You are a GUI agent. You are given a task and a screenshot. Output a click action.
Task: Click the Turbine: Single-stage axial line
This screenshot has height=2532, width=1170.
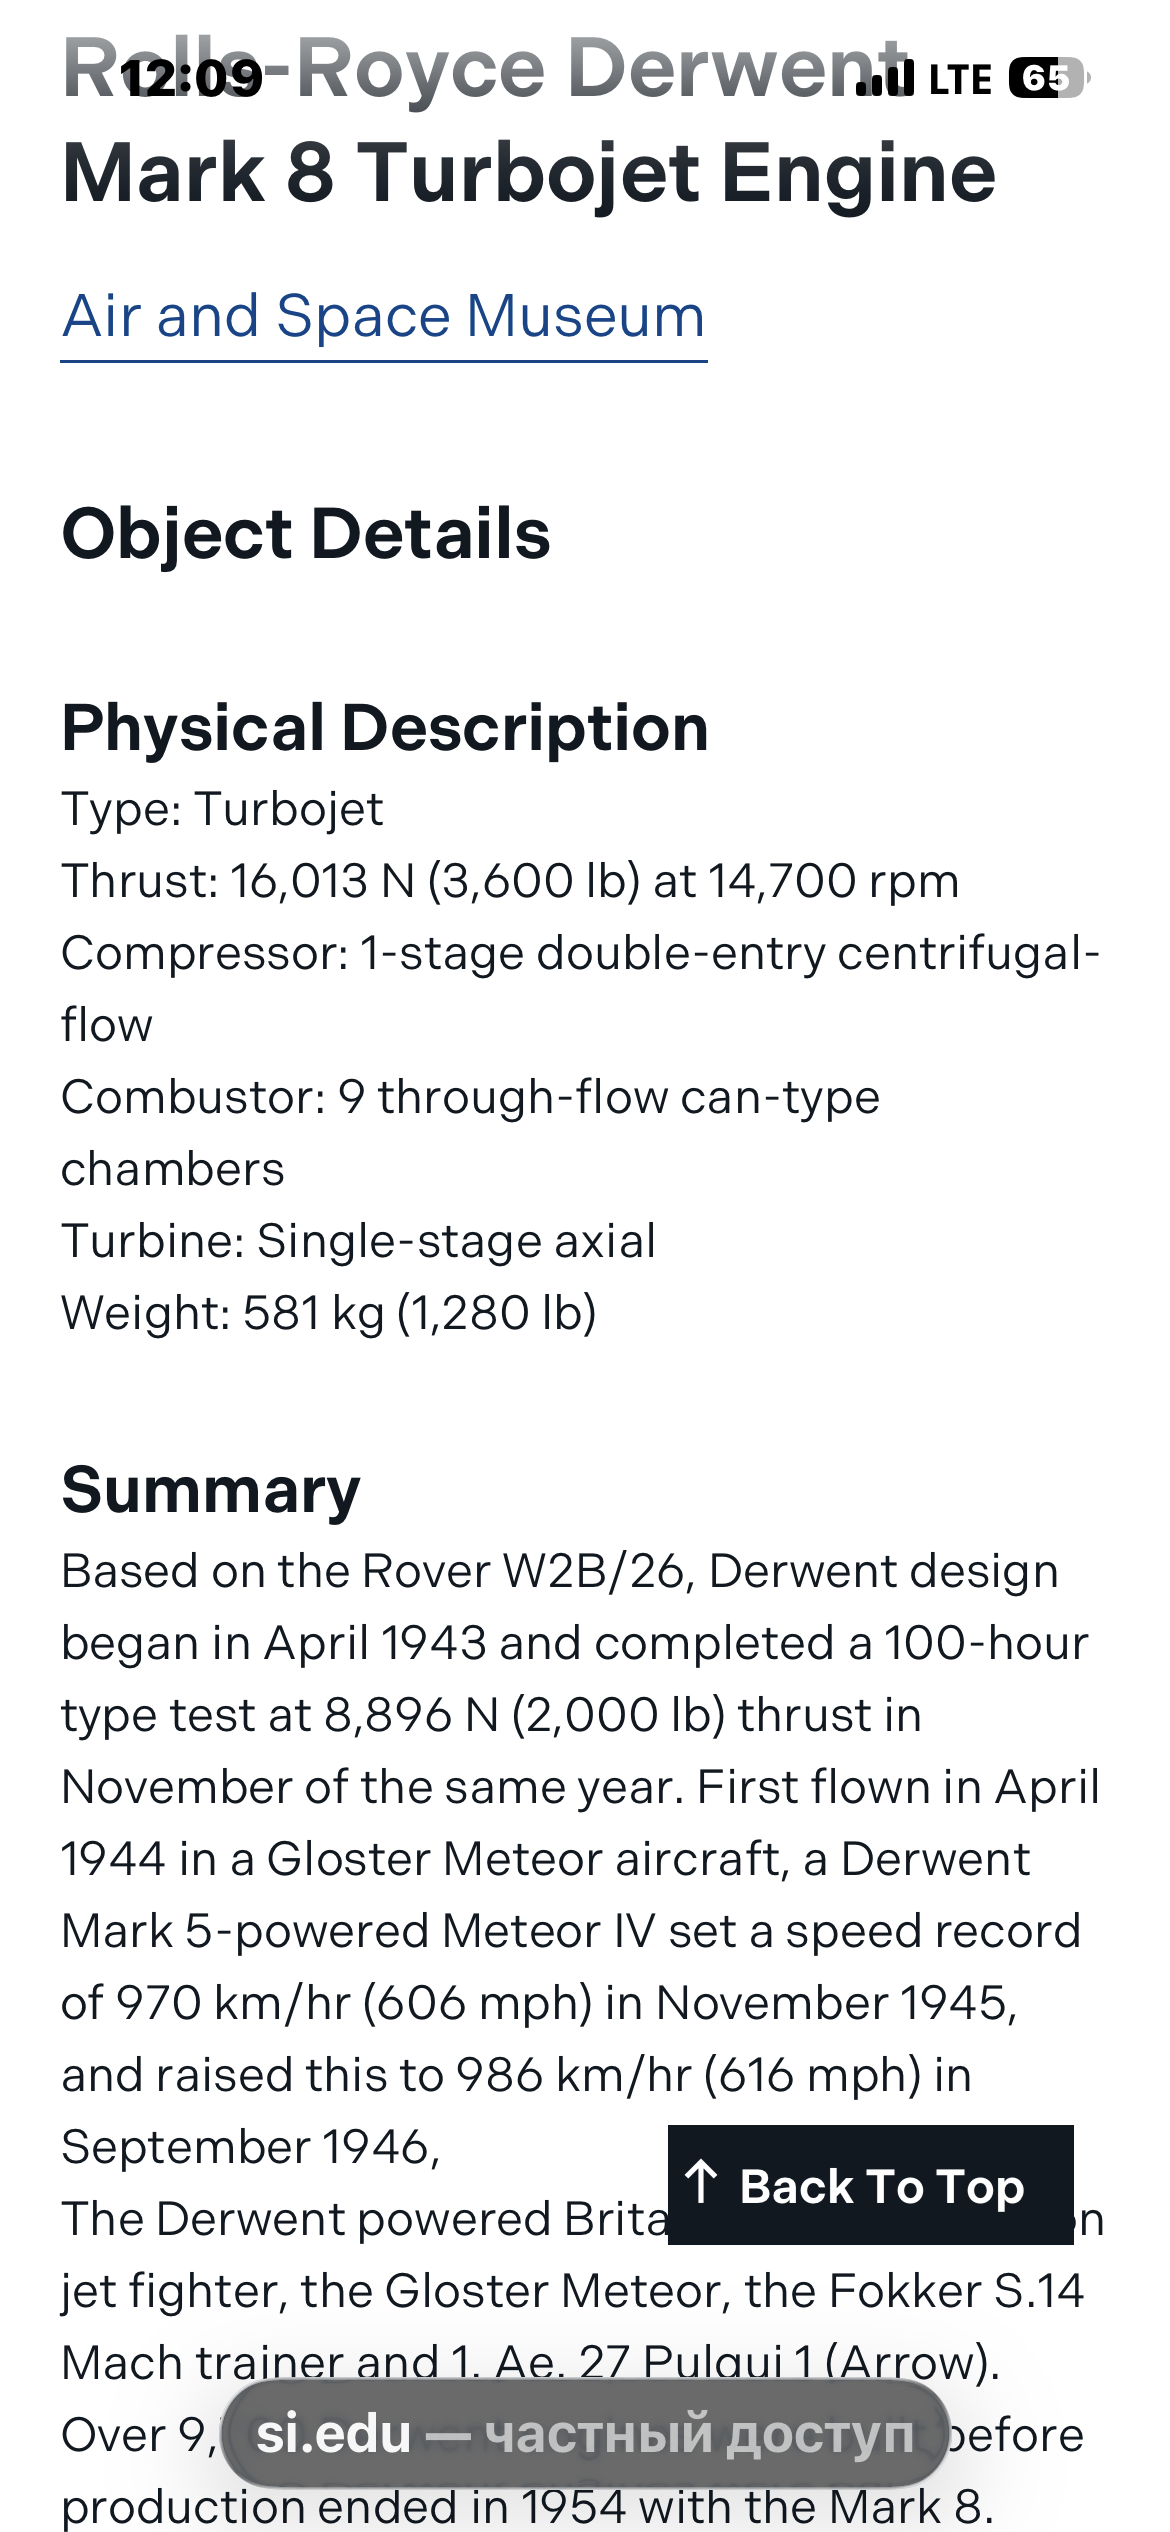tap(358, 1241)
